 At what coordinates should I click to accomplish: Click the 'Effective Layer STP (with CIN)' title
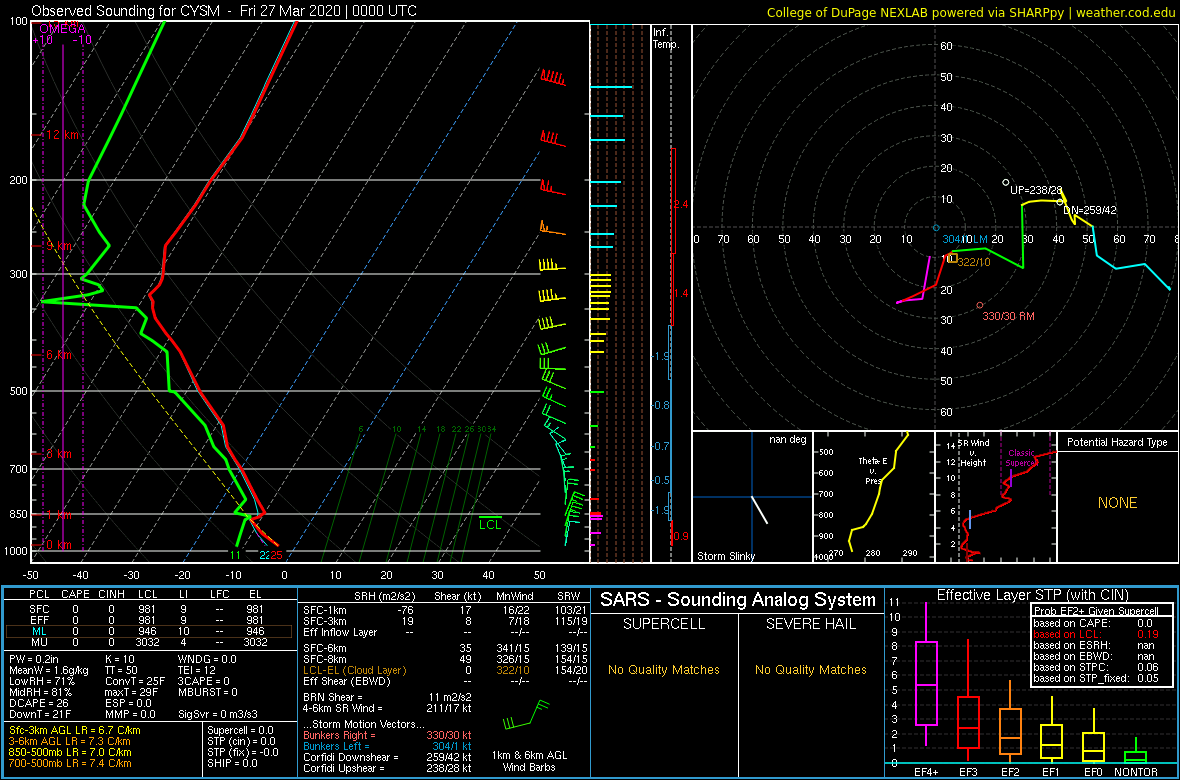pyautogui.click(x=1032, y=595)
